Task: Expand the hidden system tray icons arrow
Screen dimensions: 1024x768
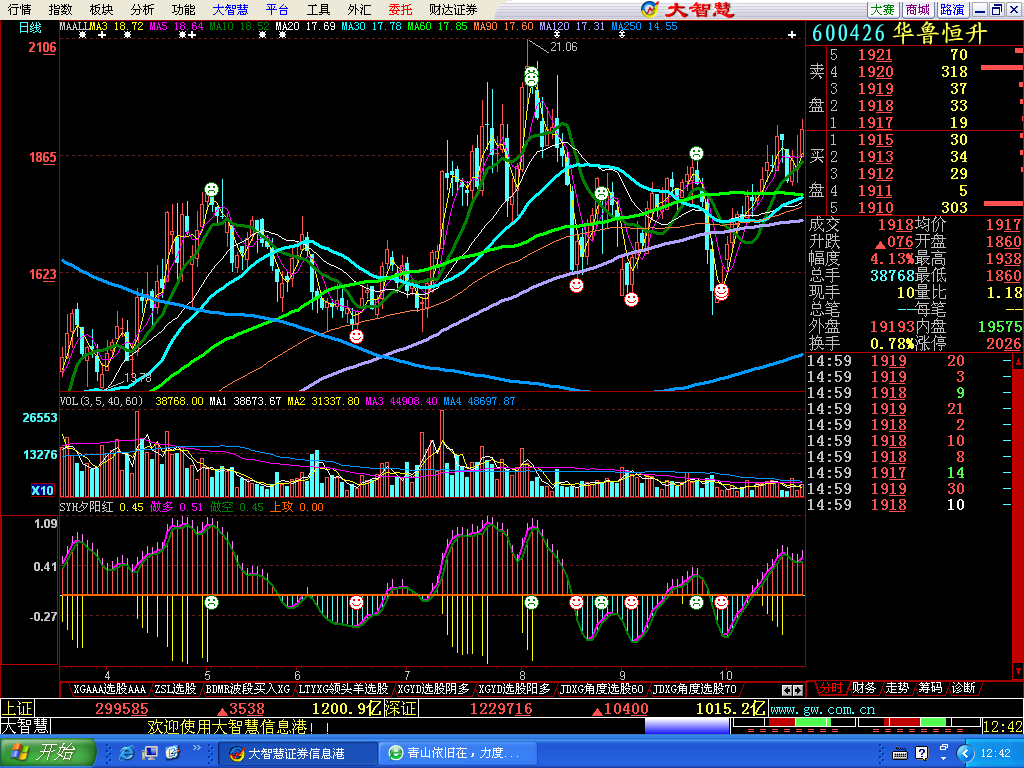Action: point(966,754)
